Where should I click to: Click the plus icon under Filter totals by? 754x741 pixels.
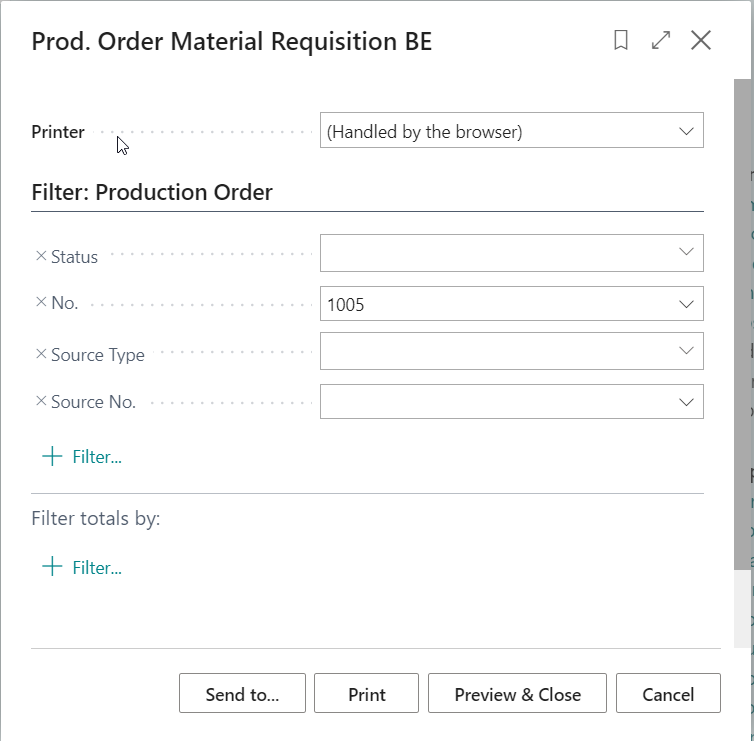[52, 567]
